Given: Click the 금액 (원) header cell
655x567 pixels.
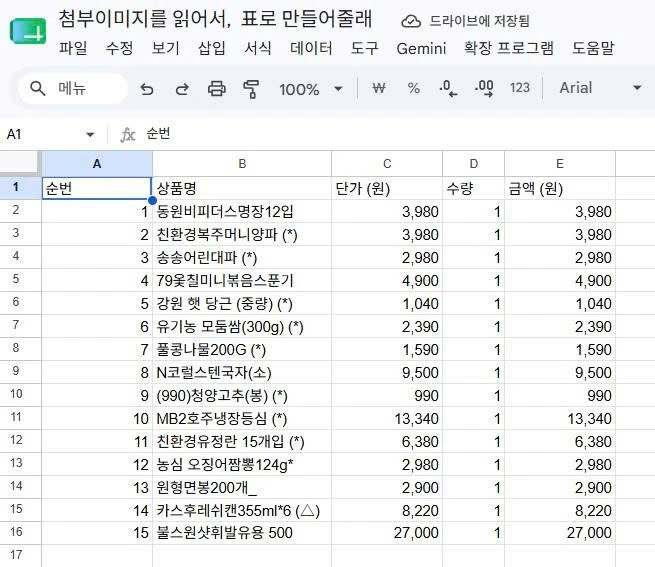Looking at the screenshot, I should [560, 188].
